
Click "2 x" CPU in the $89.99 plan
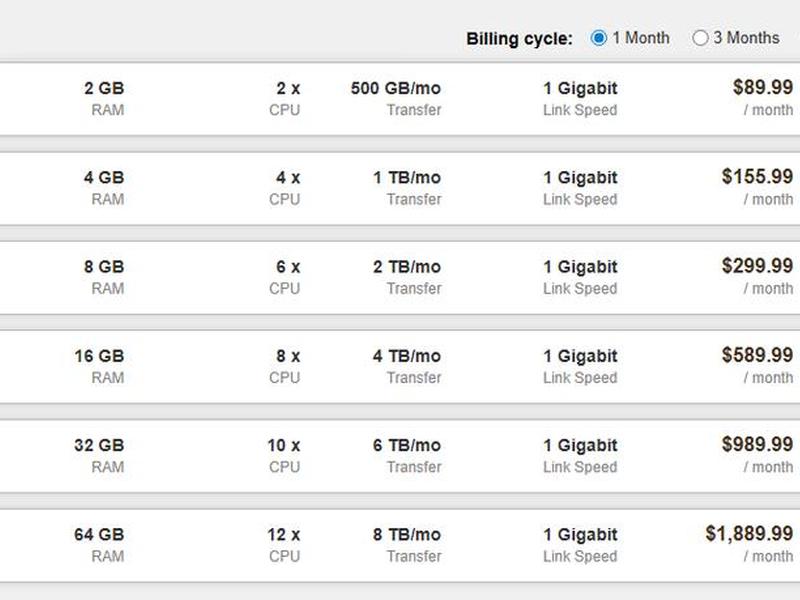288,88
